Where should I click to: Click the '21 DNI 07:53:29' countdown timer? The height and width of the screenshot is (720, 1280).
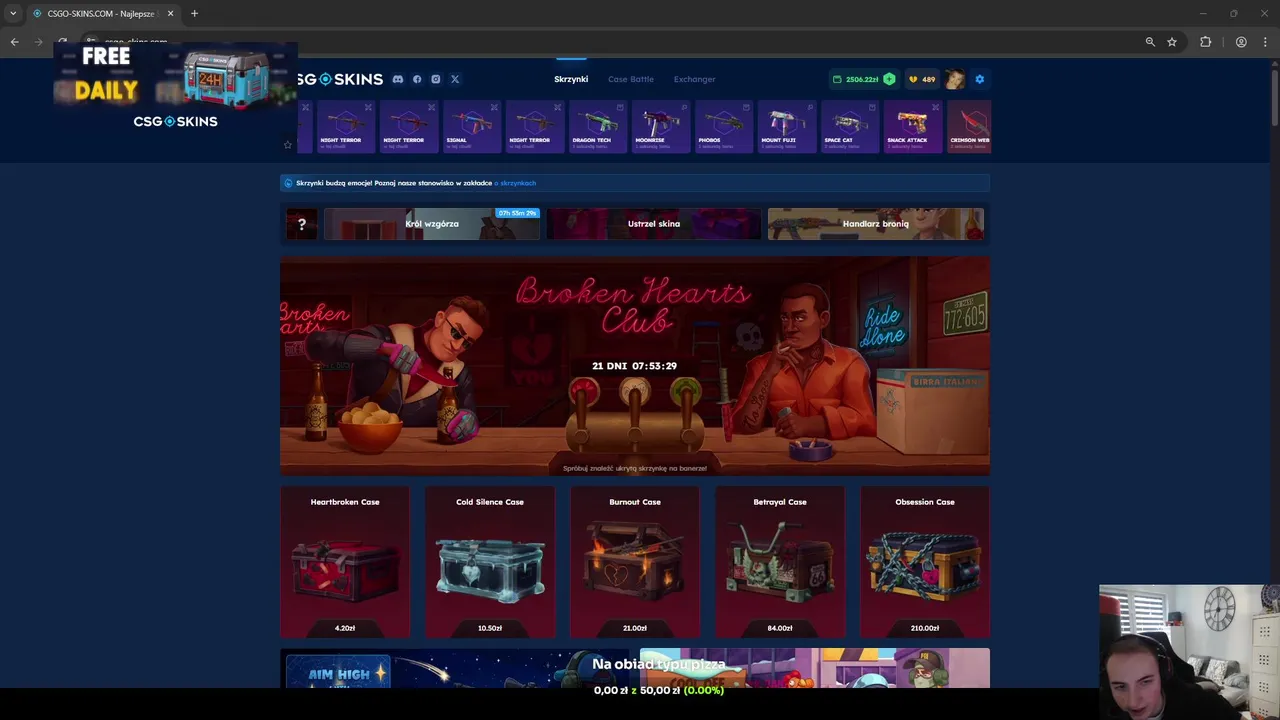point(634,366)
